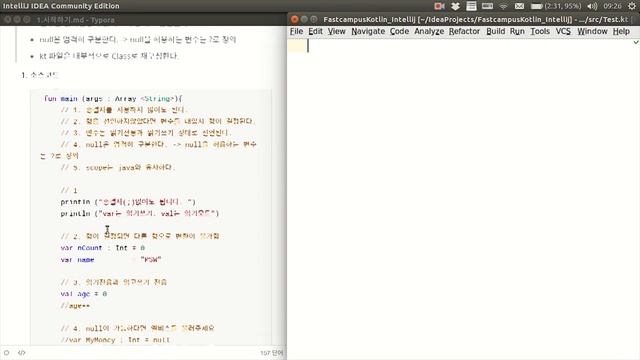Image resolution: width=640 pixels, height=360 pixels.
Task: Click the '//age++' comment line
Action: [75, 305]
